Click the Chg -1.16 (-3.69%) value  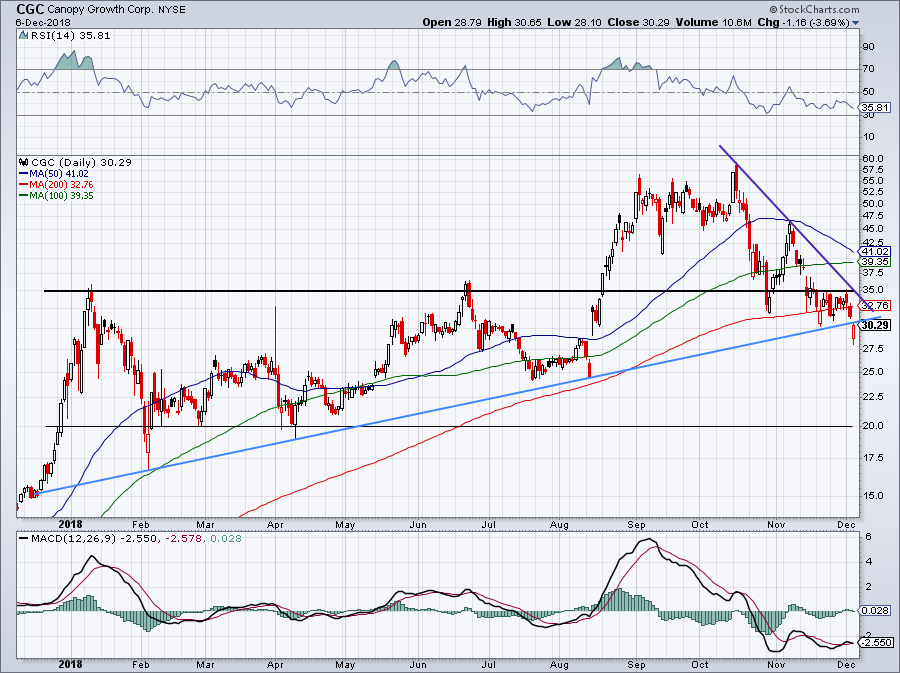tap(804, 22)
